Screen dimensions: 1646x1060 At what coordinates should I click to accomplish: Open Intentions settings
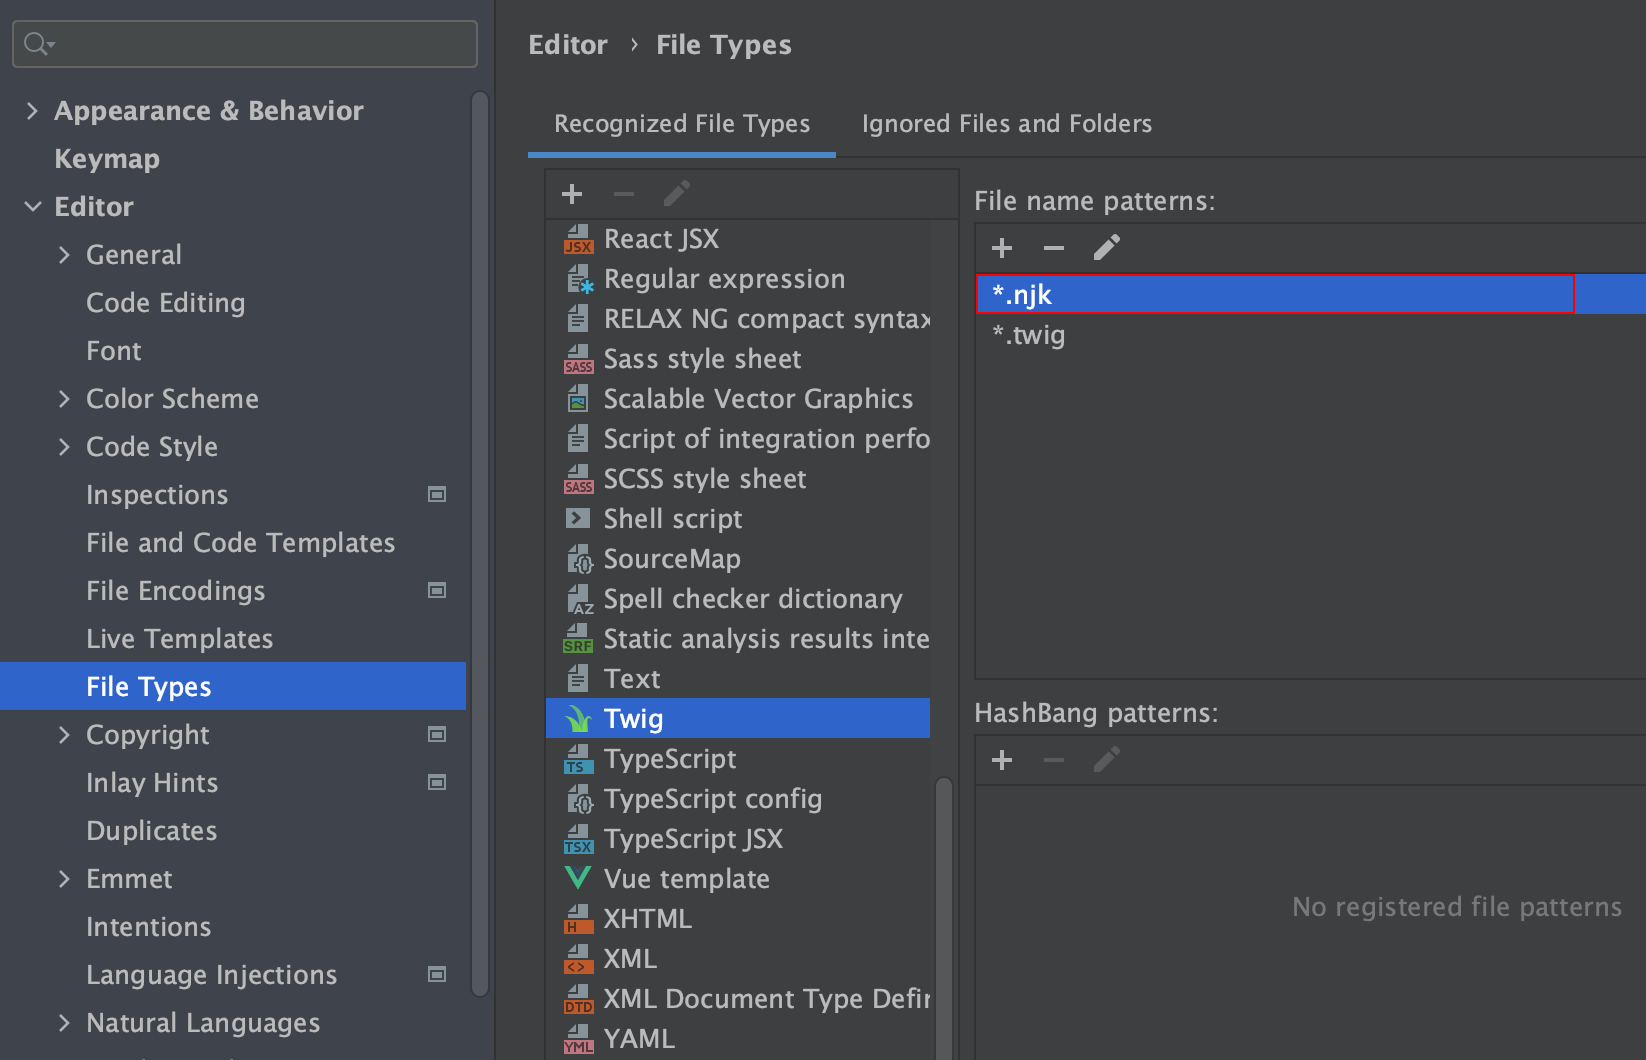(148, 926)
